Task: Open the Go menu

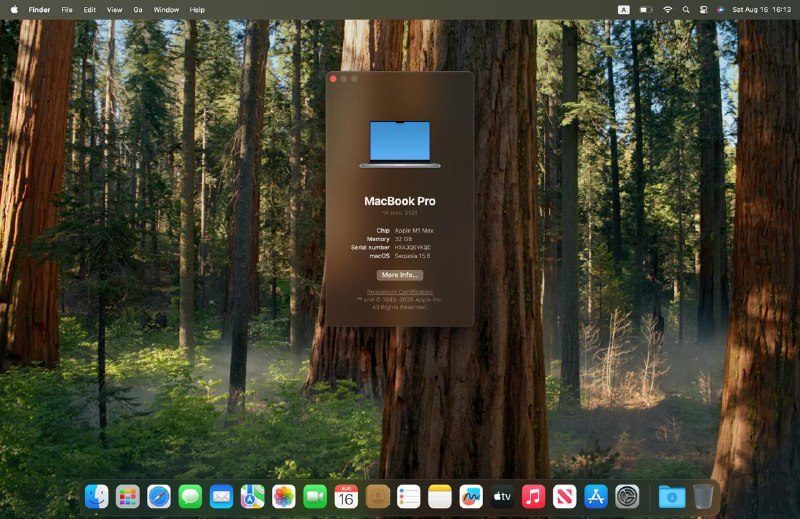Action: point(138,9)
